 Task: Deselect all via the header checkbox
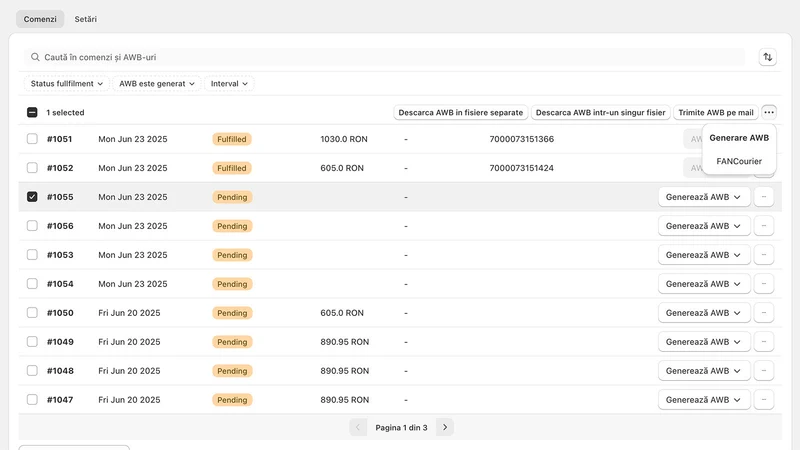[32, 112]
